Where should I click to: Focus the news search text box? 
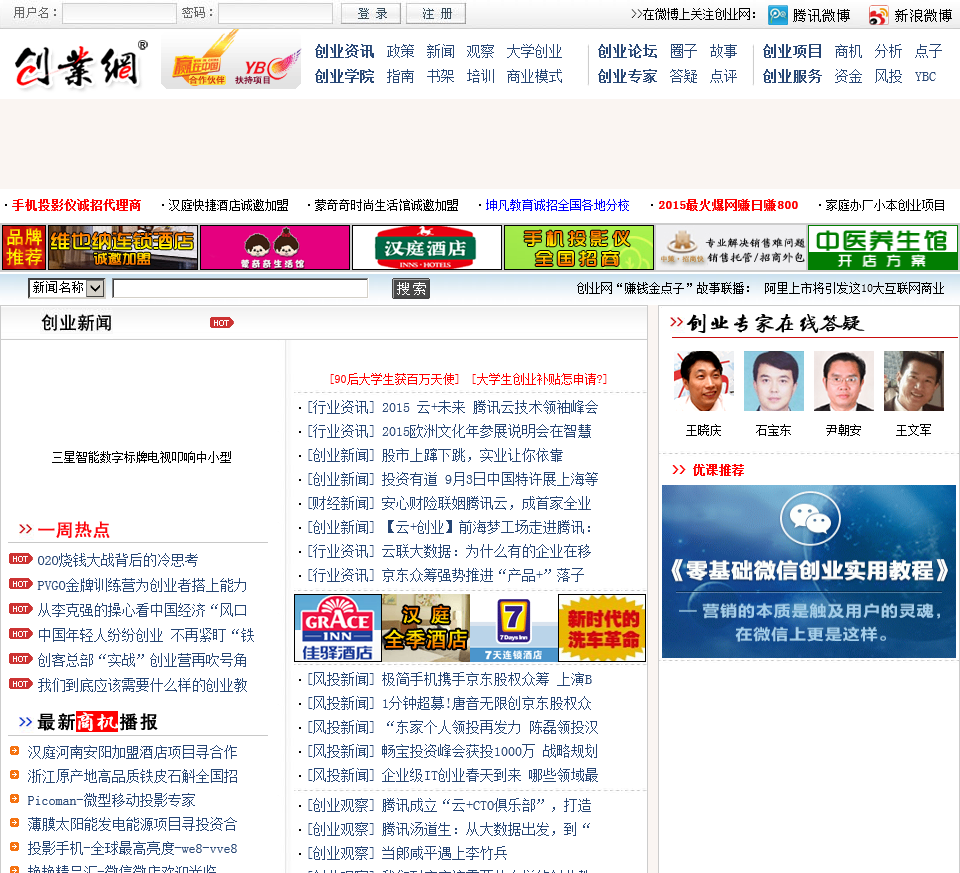241,288
